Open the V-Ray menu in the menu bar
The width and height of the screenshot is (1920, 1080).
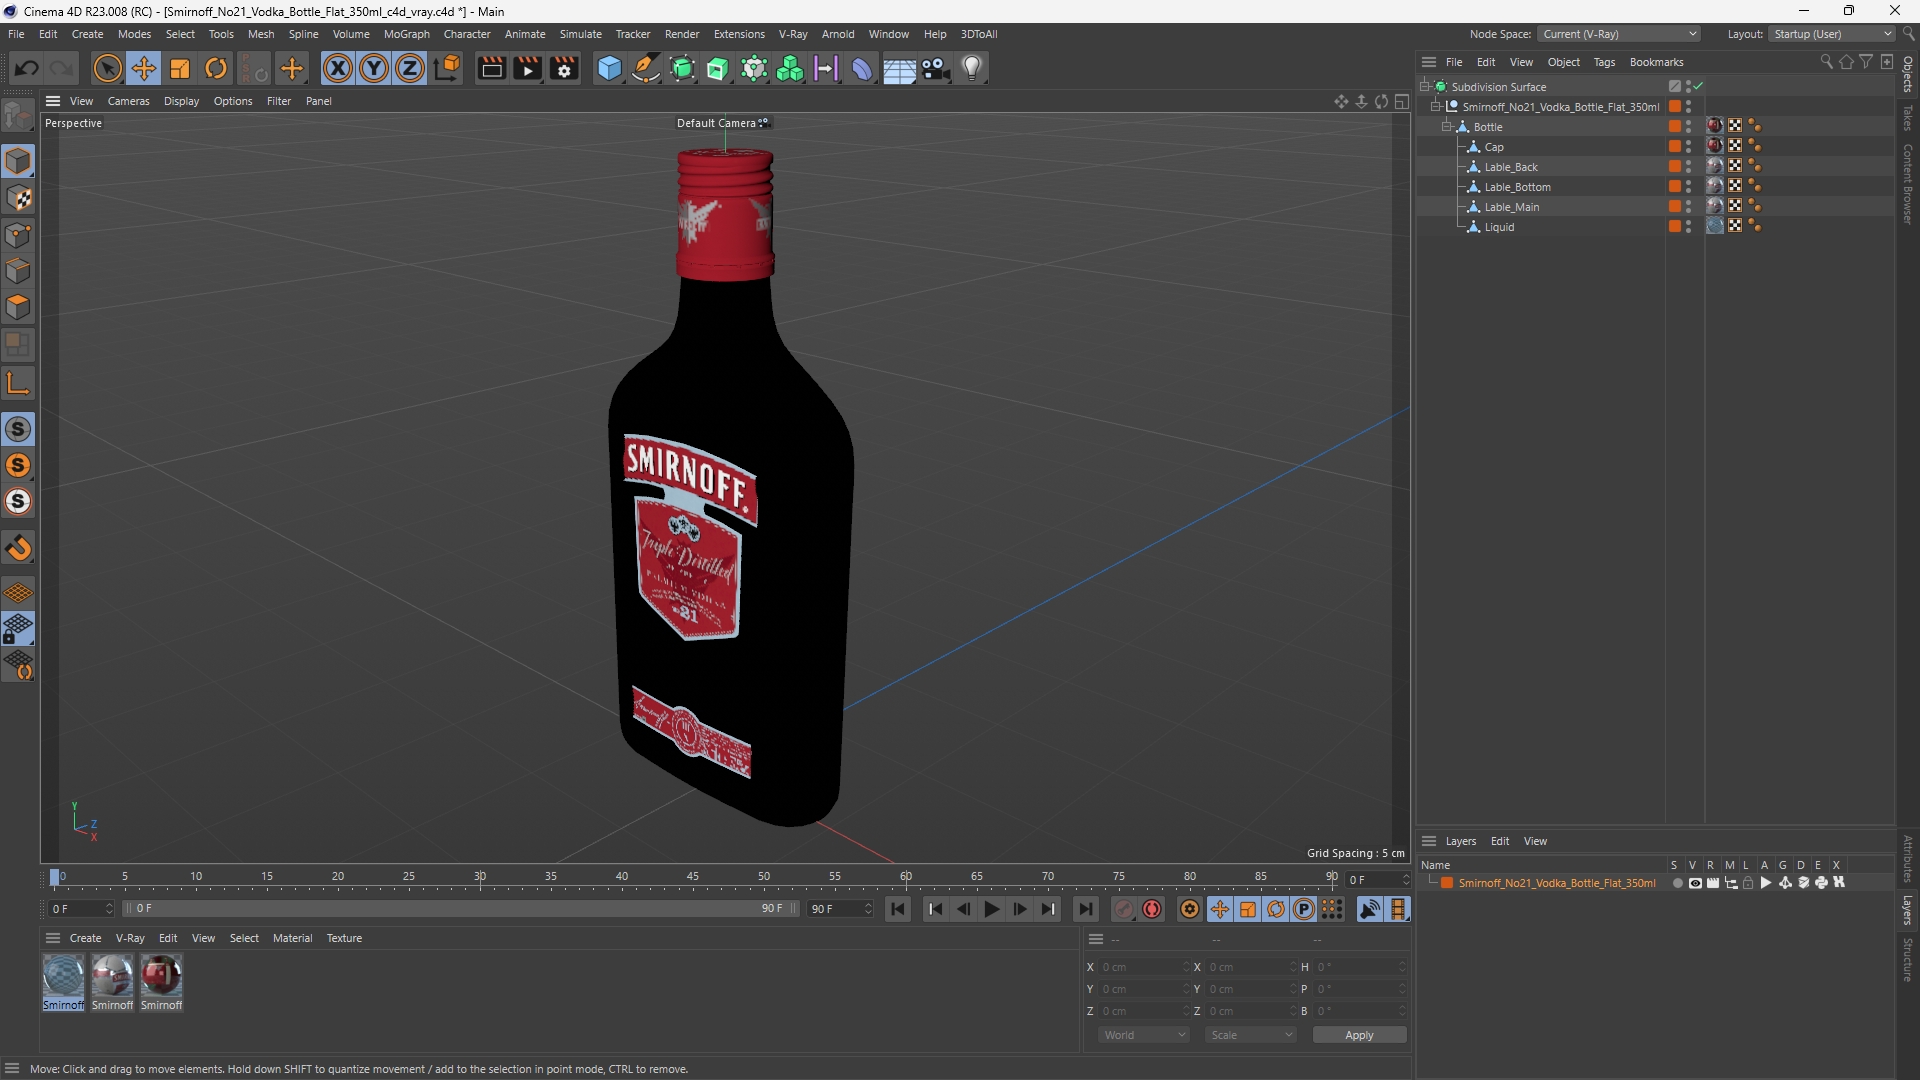click(793, 34)
